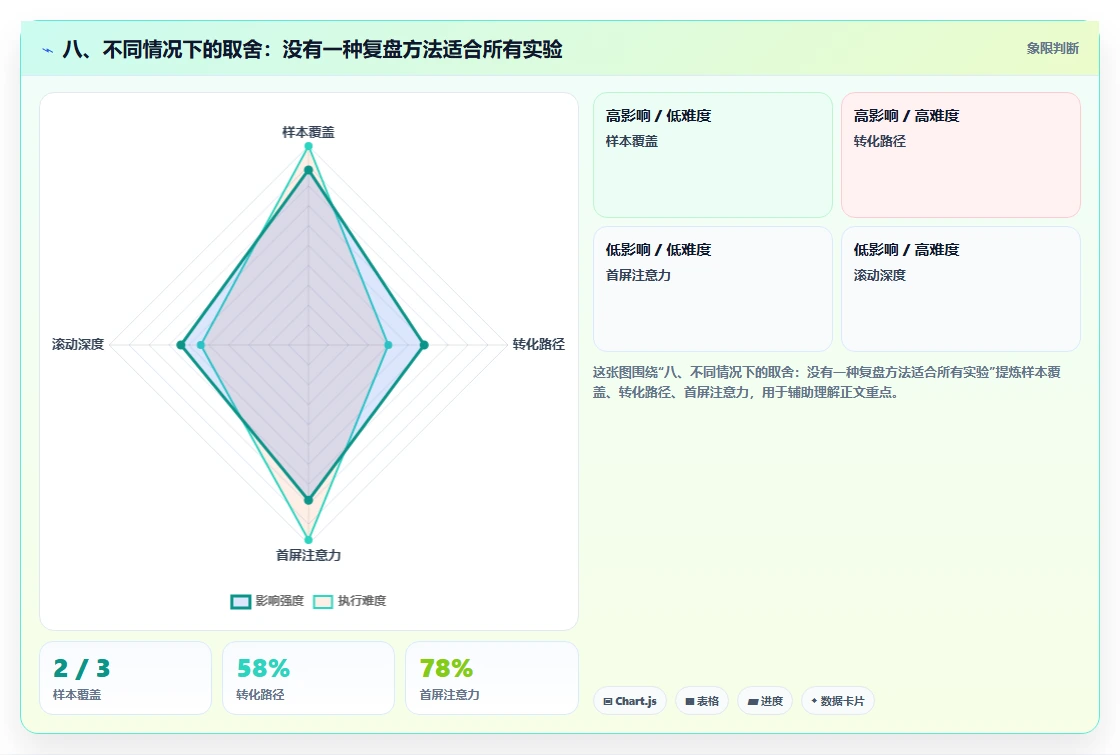Click the 样本覆盖 radar axis label
Image resolution: width=1120 pixels, height=755 pixels.
click(308, 132)
